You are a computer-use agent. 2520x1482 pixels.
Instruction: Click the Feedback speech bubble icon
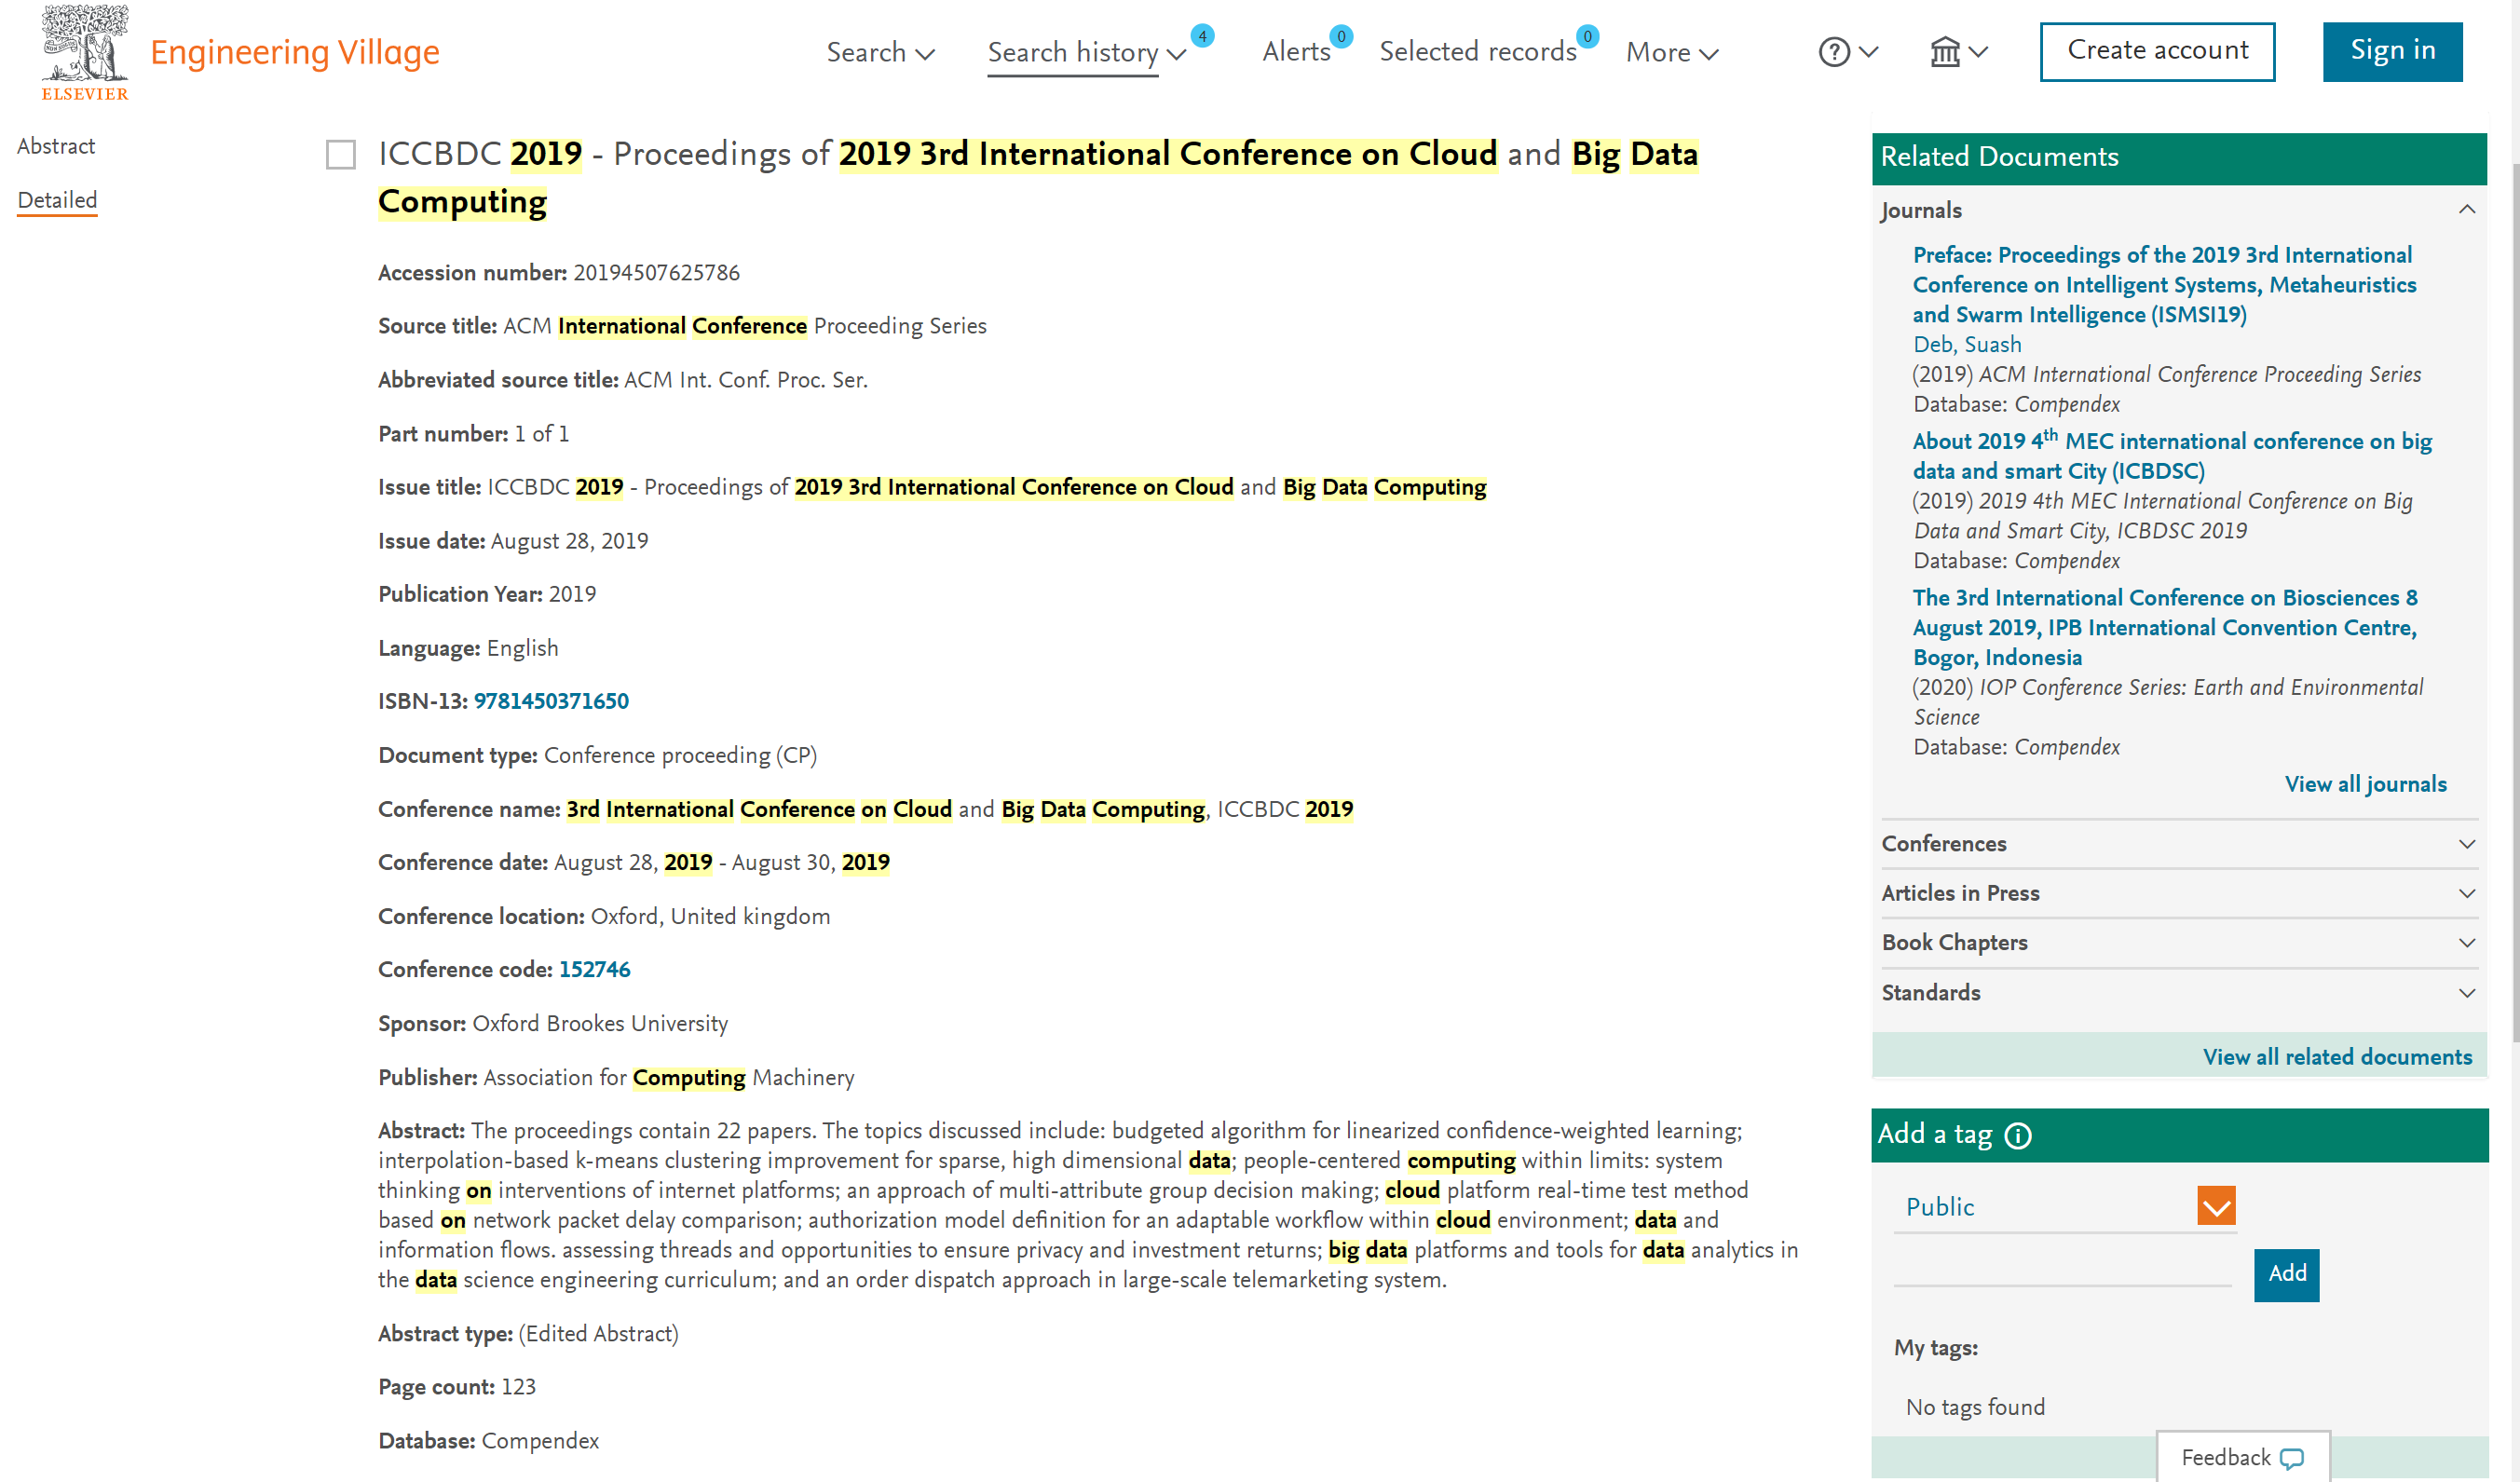[x=2292, y=1459]
